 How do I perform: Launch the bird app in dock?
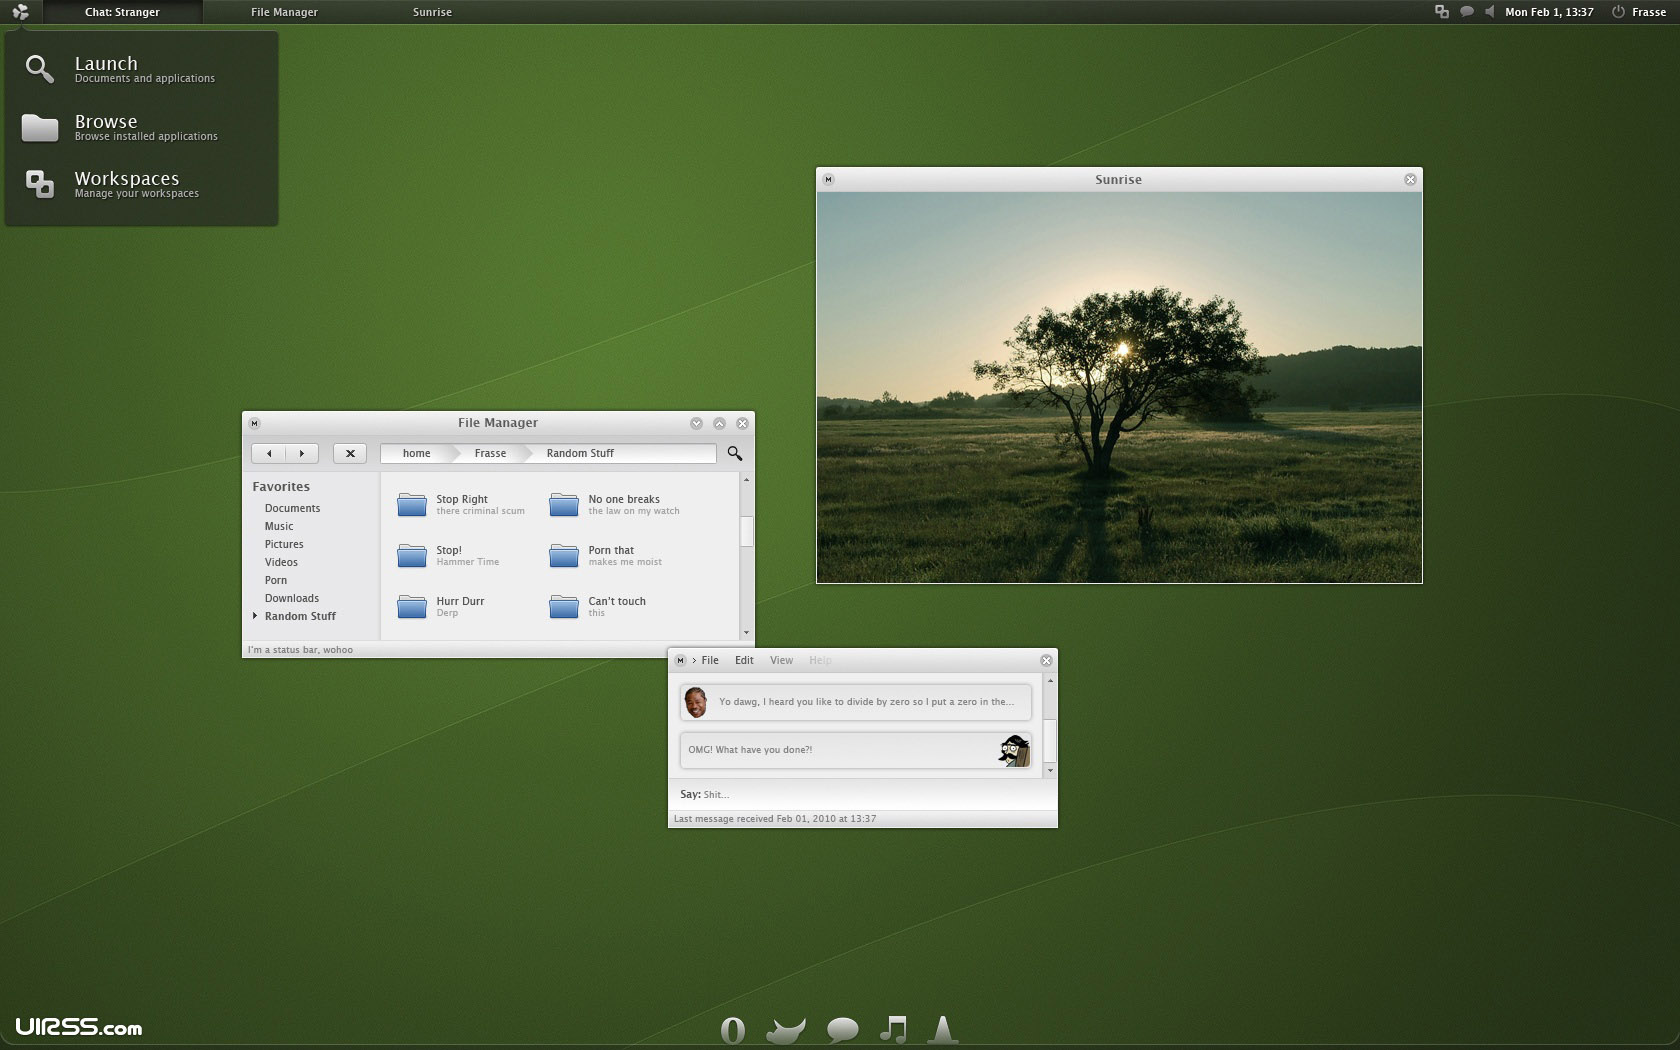tap(786, 1030)
